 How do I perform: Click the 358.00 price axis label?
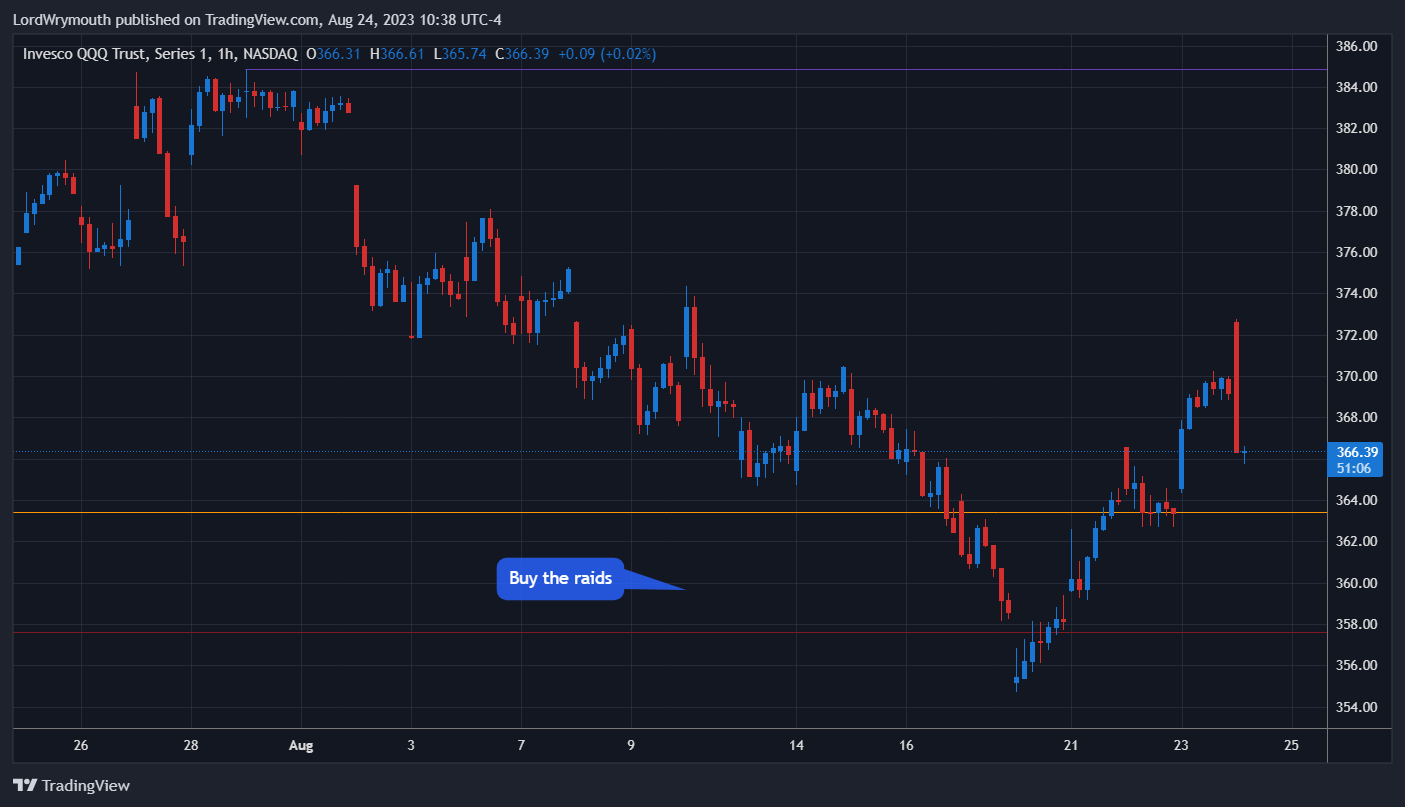pos(1357,624)
